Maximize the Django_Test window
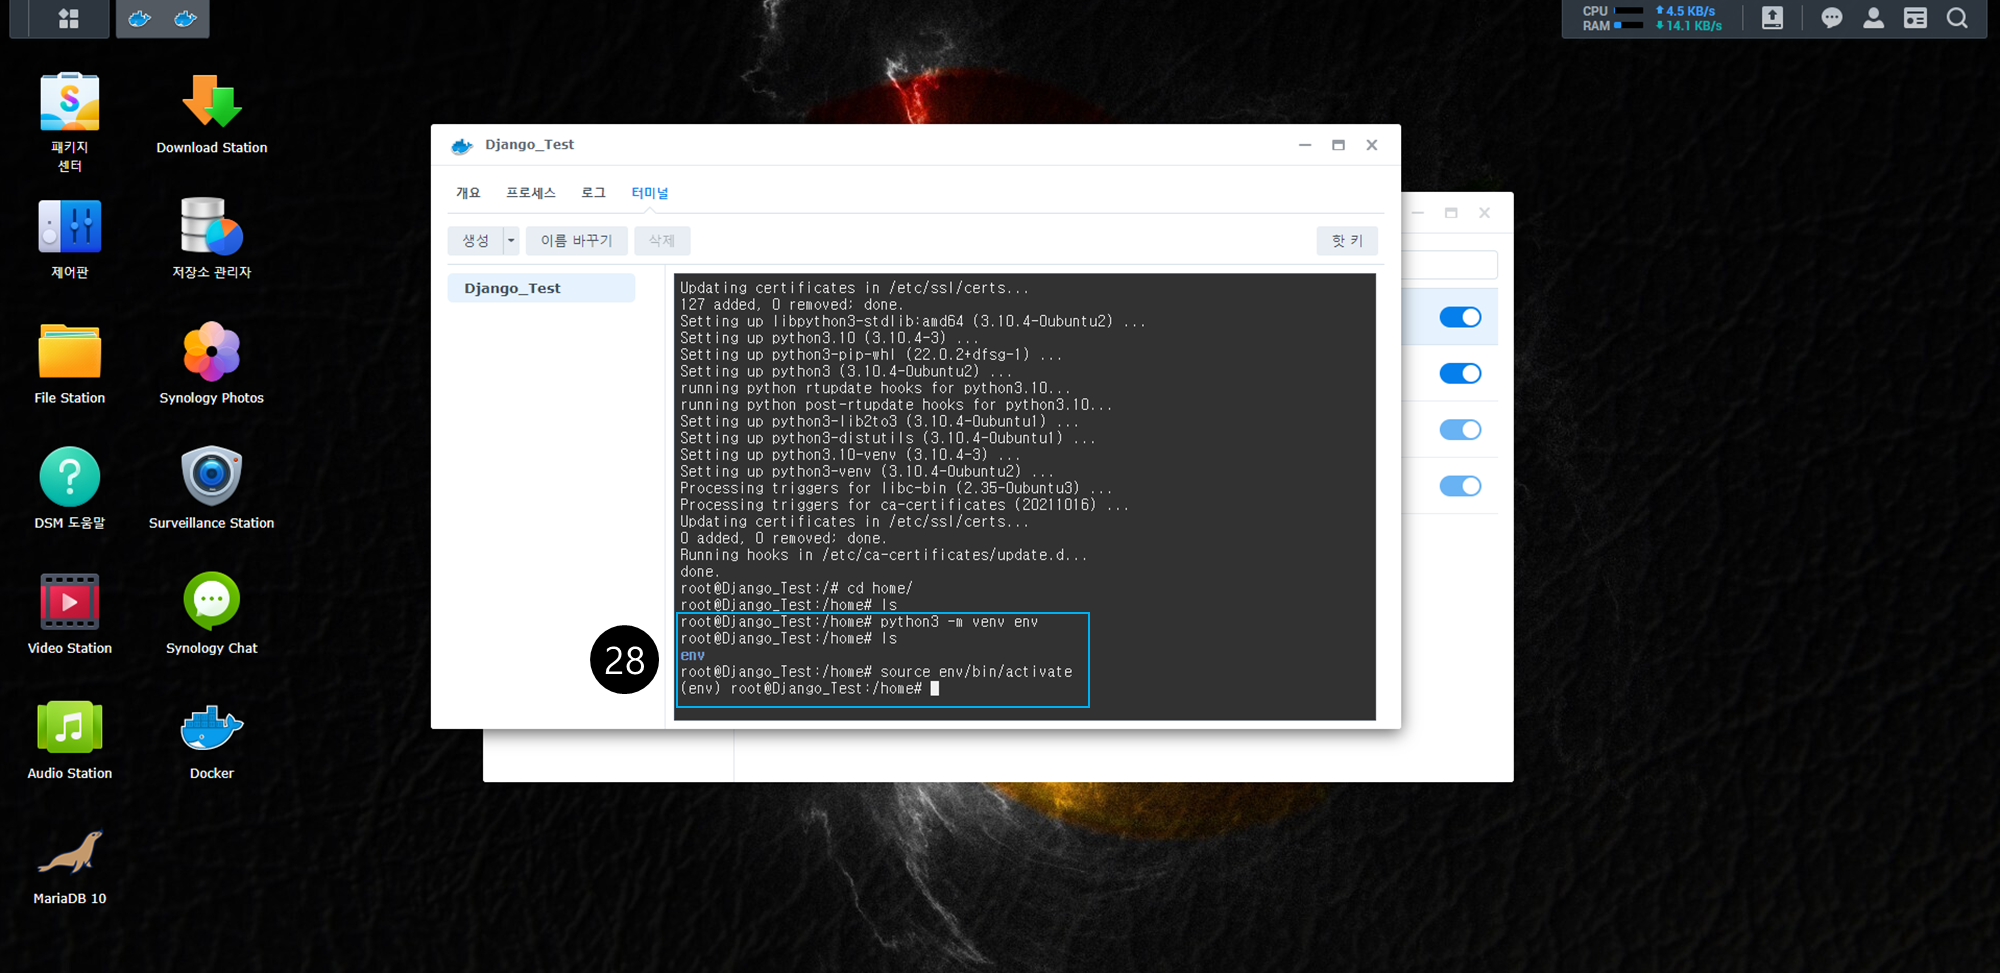Image resolution: width=2000 pixels, height=973 pixels. coord(1338,145)
